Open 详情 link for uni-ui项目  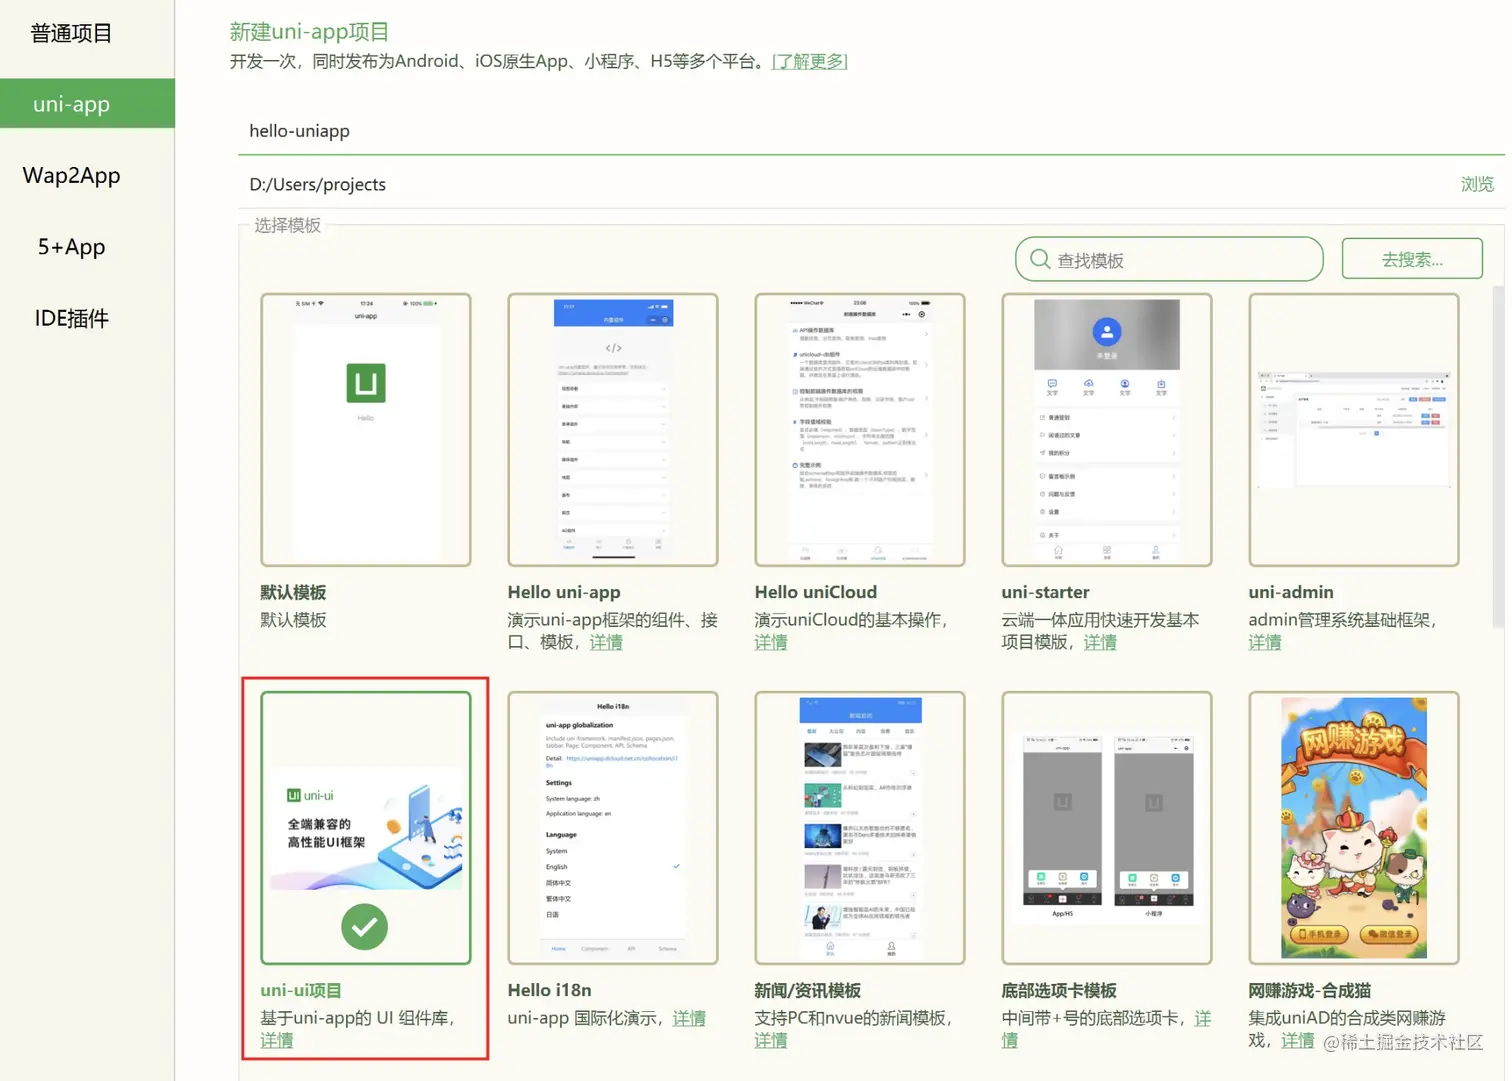[277, 1040]
